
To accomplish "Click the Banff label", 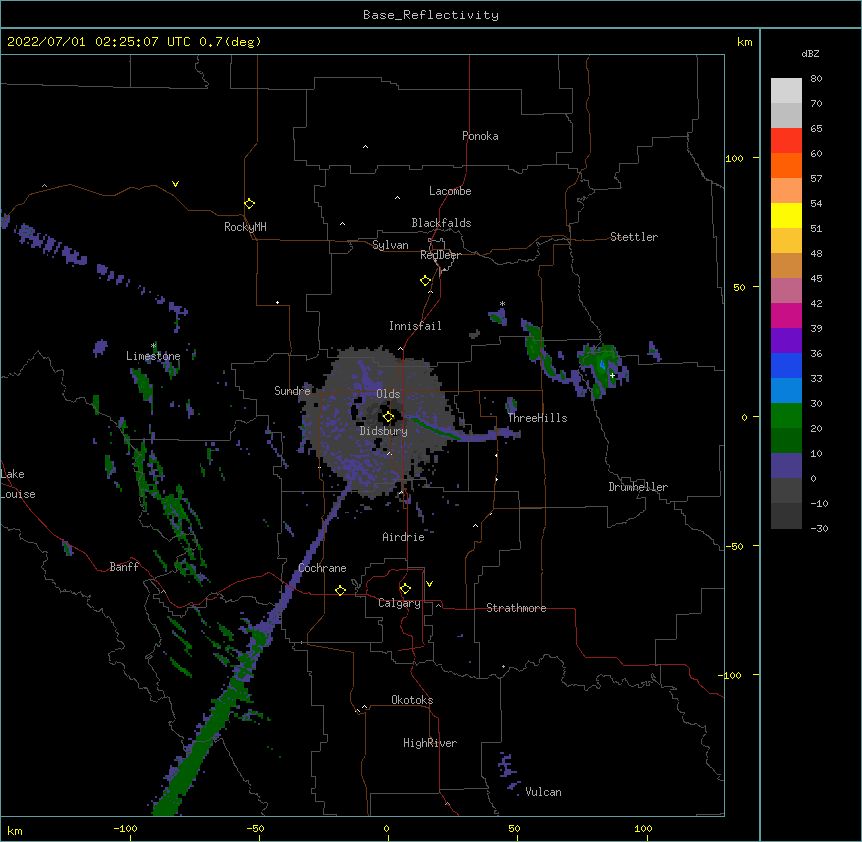I will click(x=124, y=567).
